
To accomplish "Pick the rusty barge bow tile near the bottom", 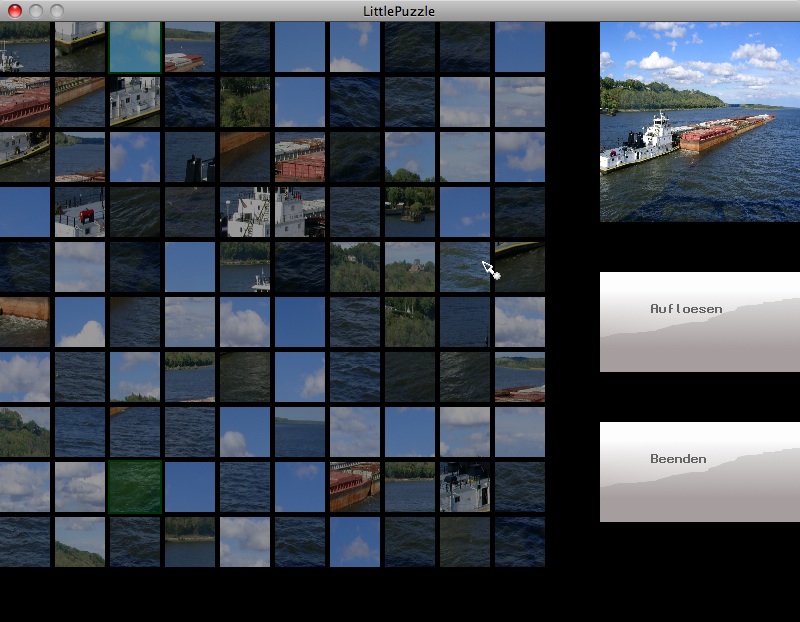I will 355,487.
